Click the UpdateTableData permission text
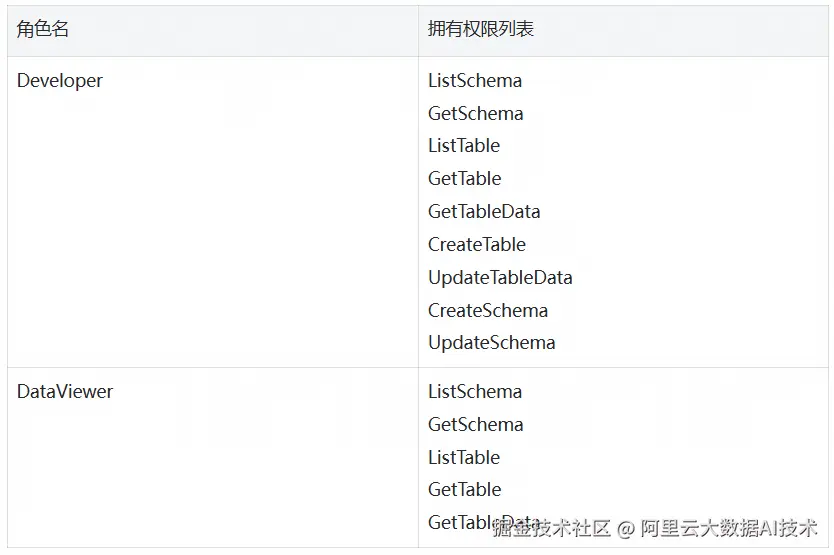This screenshot has width=834, height=555. pyautogui.click(x=500, y=278)
